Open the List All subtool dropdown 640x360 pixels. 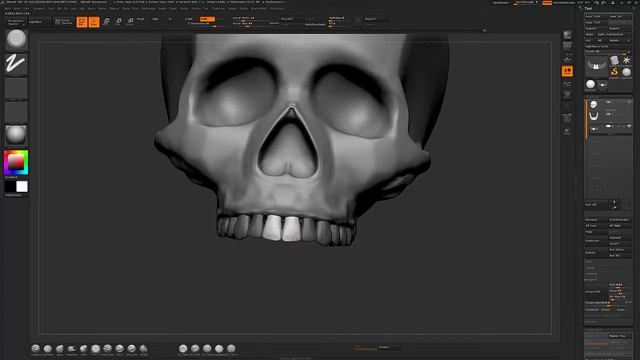597,204
